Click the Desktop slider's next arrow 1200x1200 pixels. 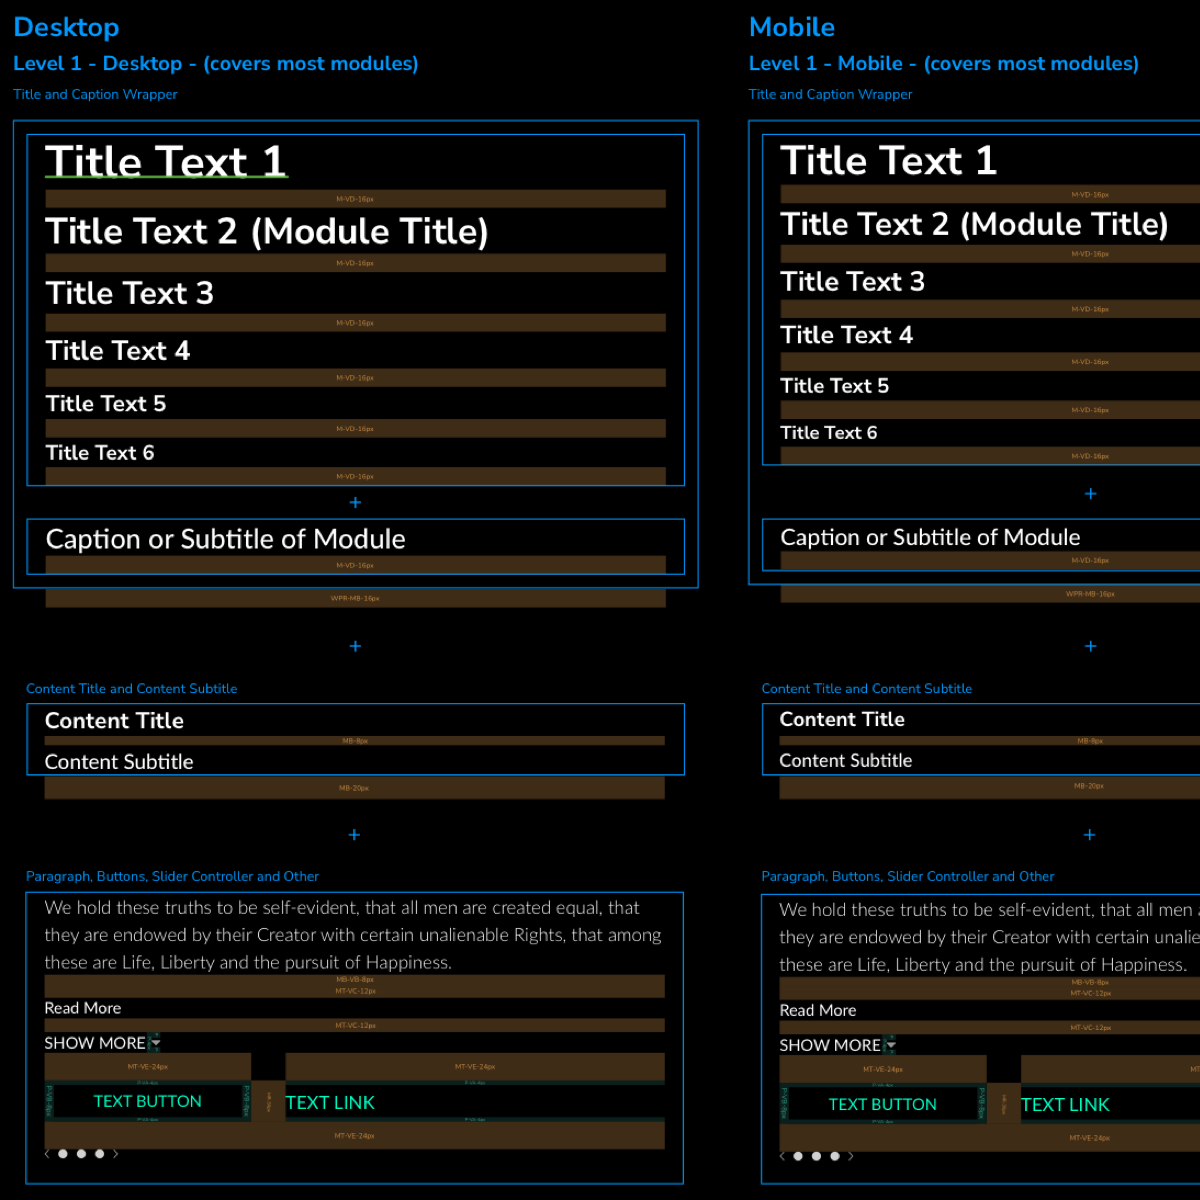(x=116, y=1154)
